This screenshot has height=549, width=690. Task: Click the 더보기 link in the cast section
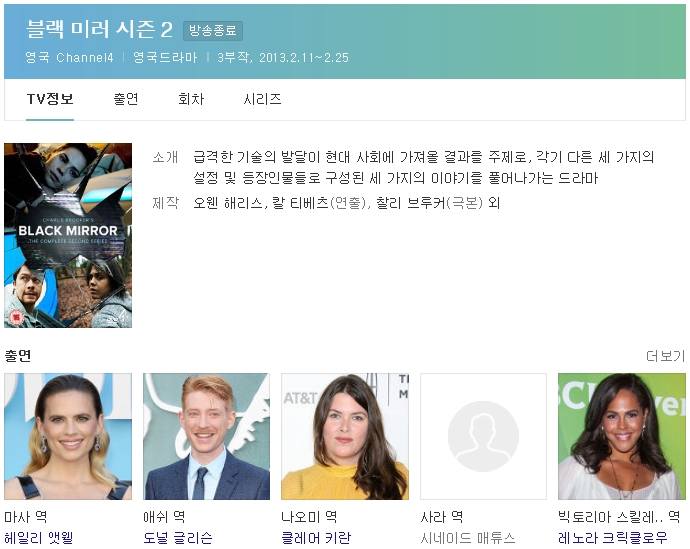(665, 356)
